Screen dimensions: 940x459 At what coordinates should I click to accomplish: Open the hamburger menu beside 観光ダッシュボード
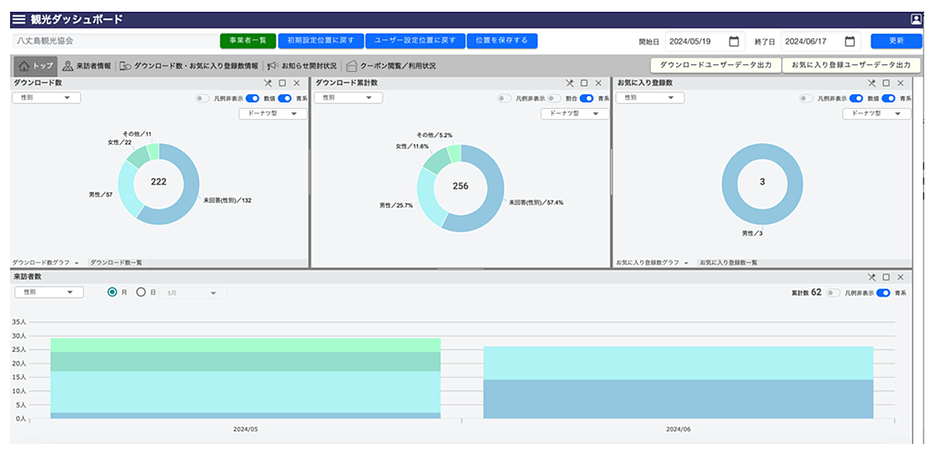coord(18,19)
